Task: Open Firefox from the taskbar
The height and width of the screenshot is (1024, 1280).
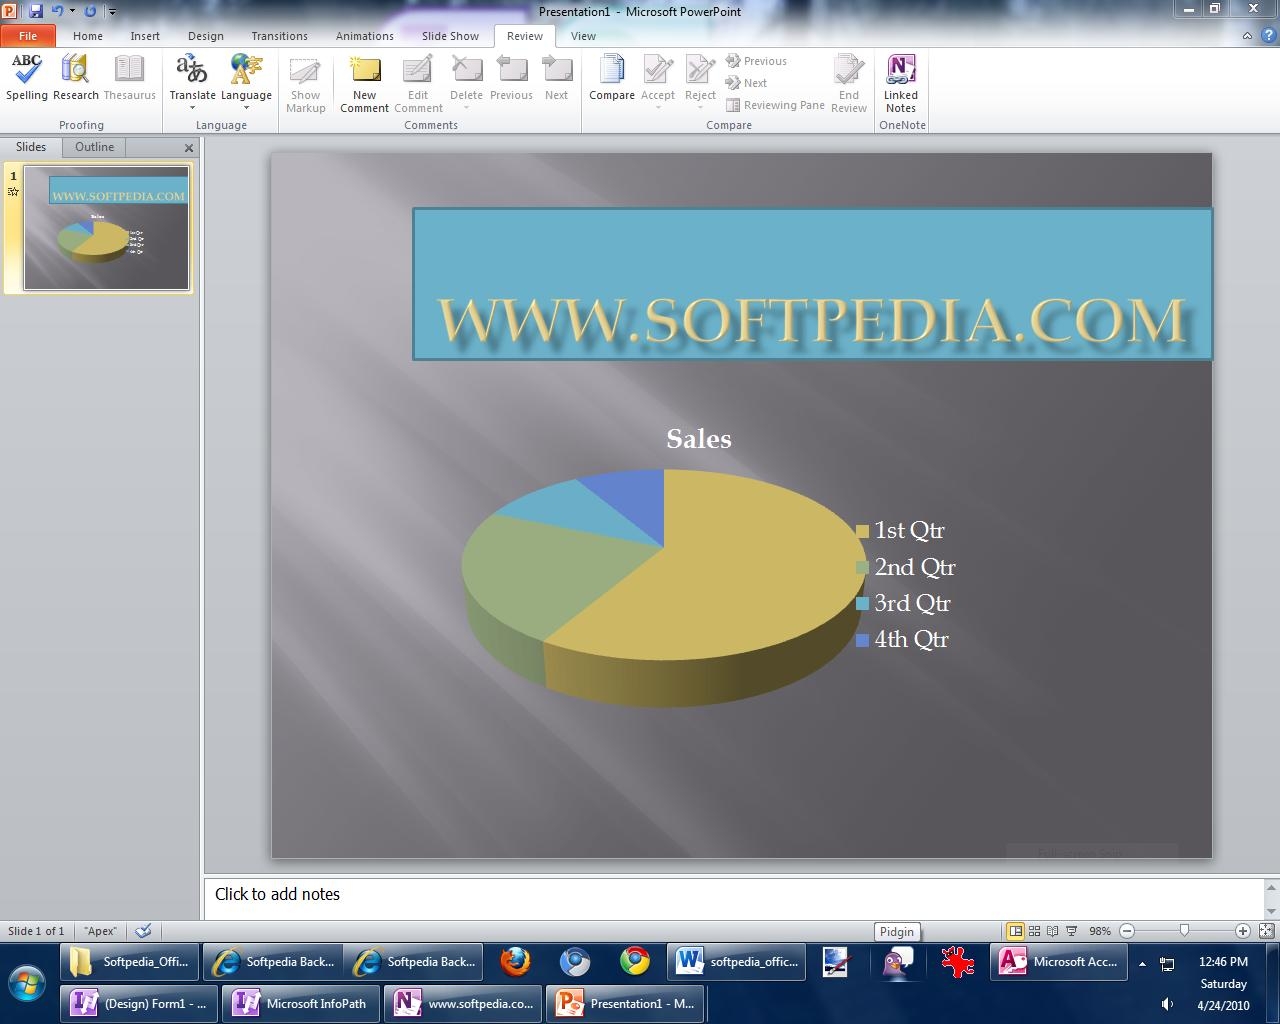Action: (x=515, y=962)
